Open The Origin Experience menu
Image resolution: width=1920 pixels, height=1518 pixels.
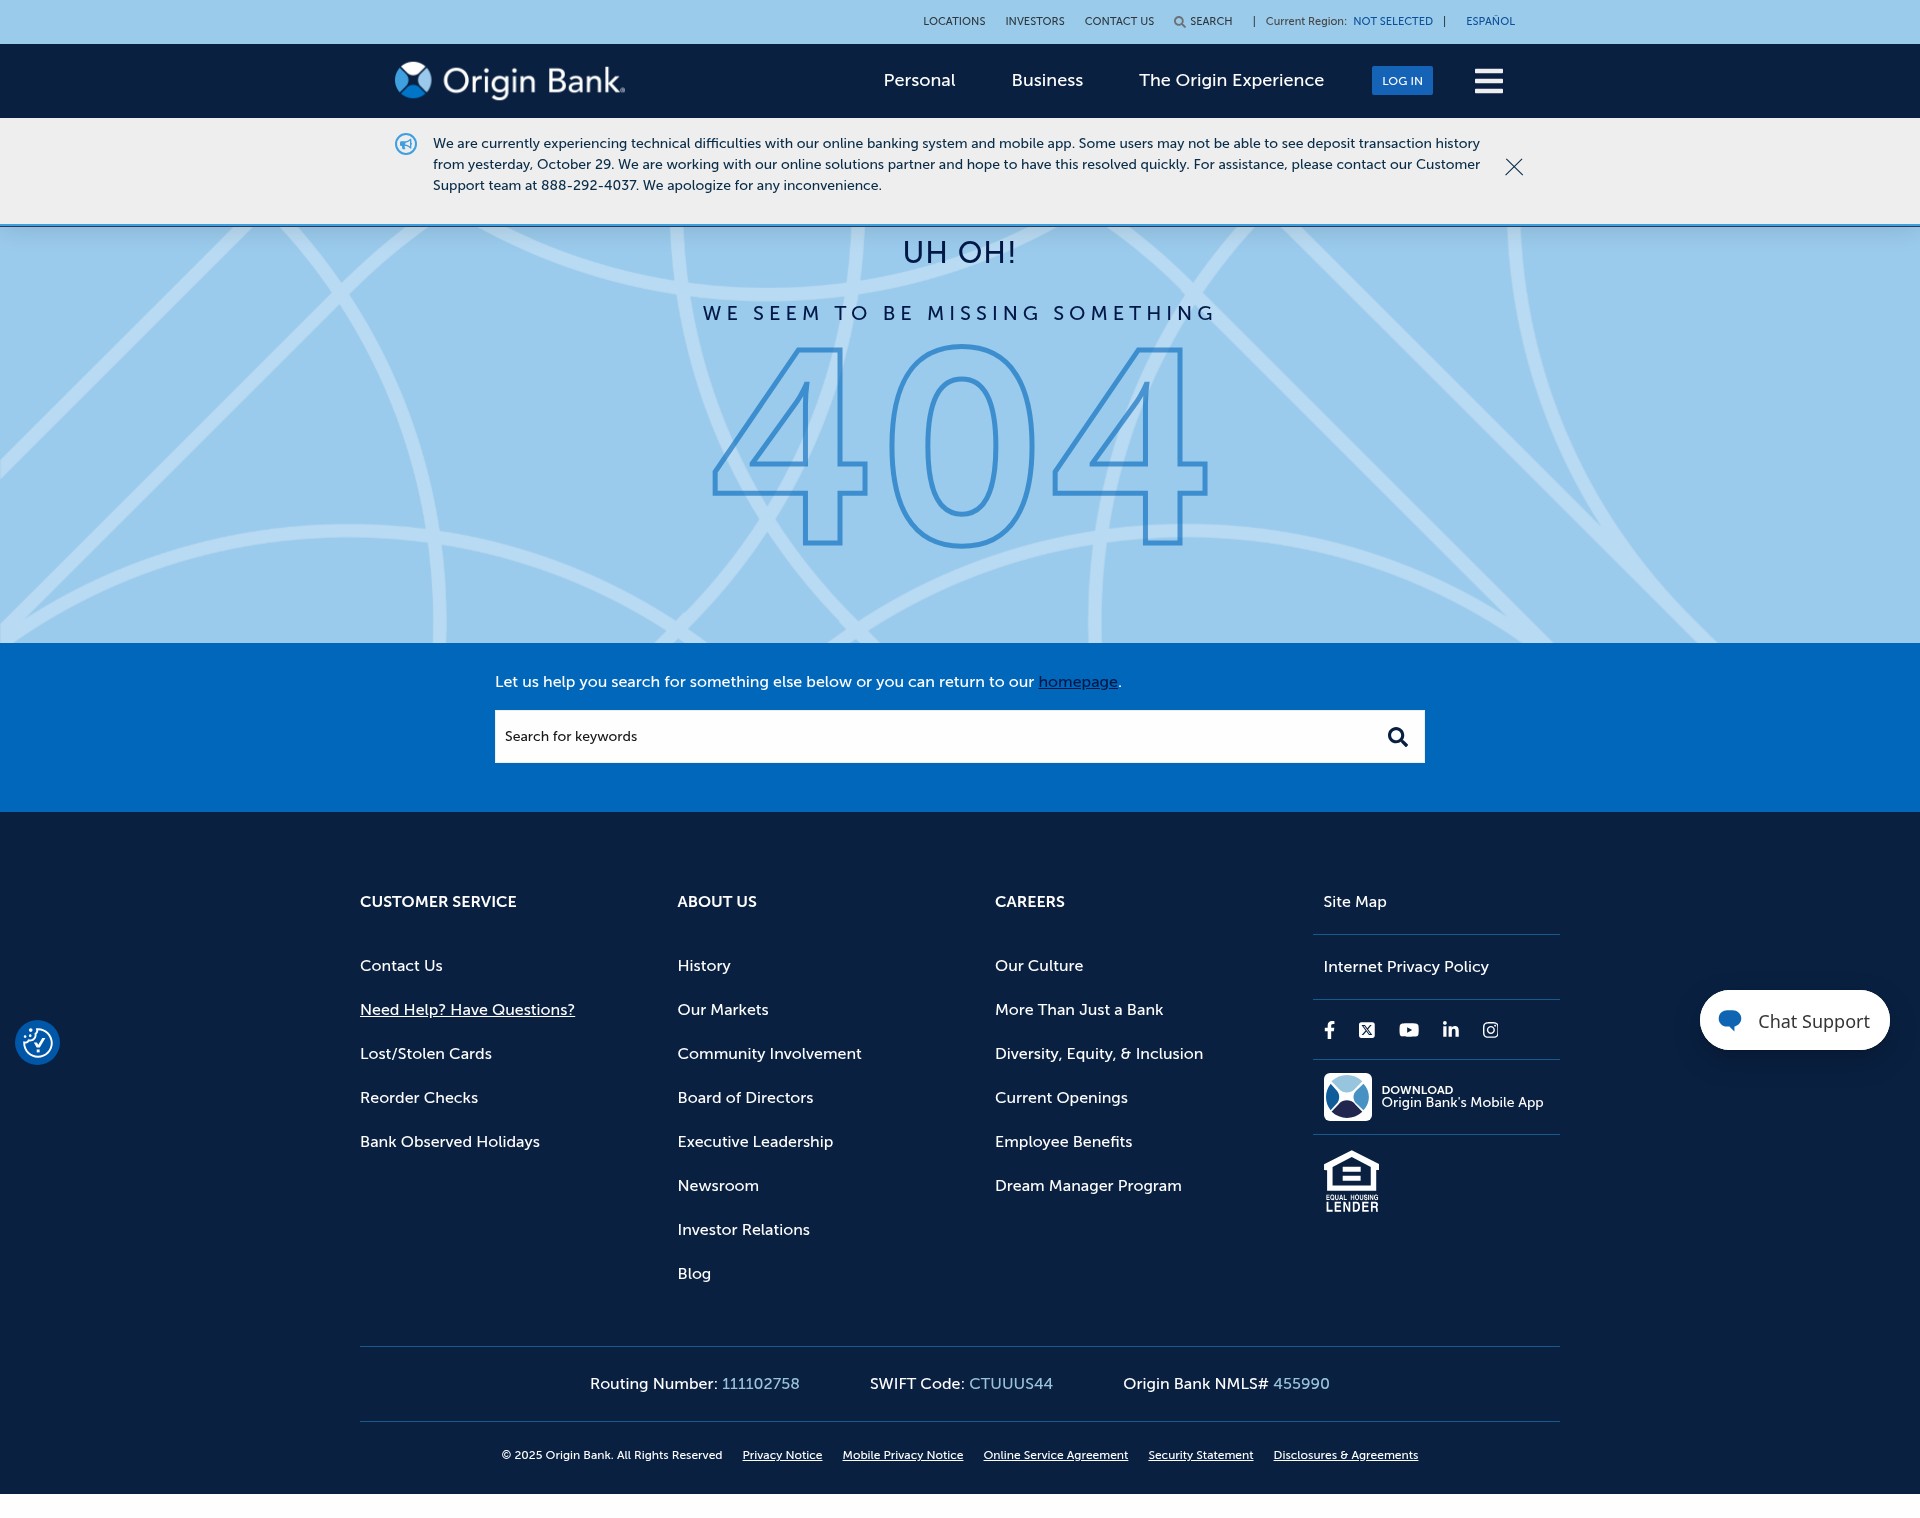[1231, 80]
